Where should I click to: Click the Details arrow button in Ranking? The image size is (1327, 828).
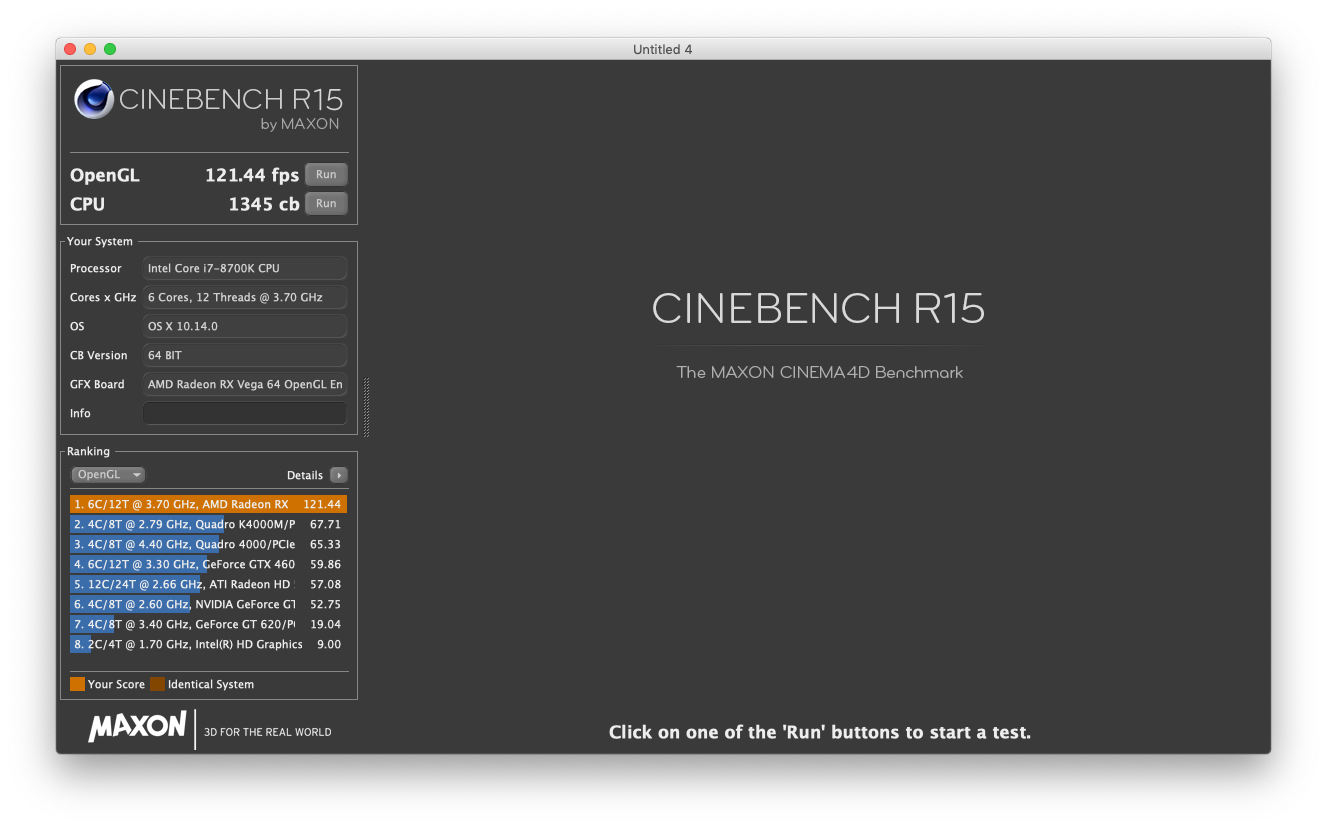(x=339, y=475)
